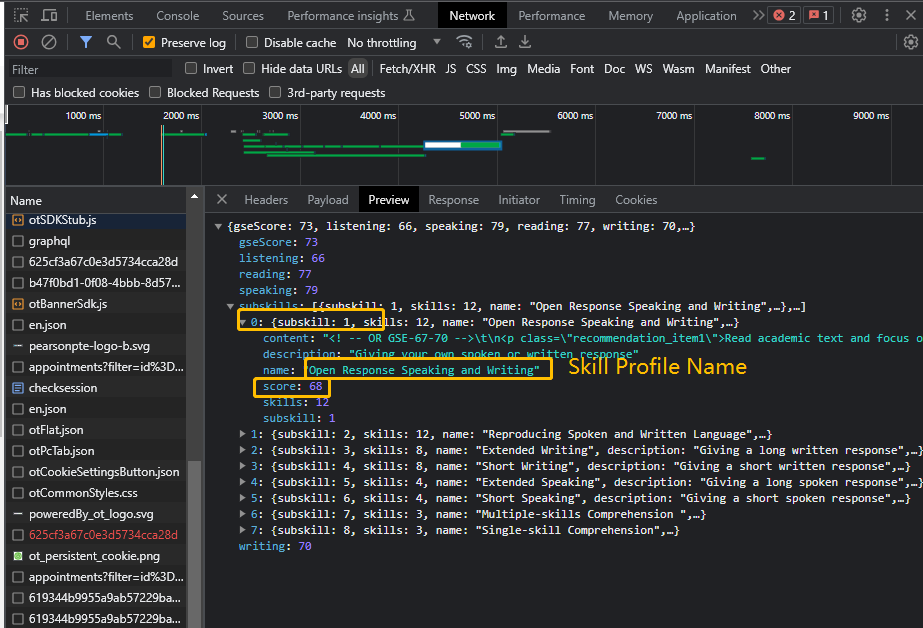923x628 pixels.
Task: Click the filter funnel icon
Action: (x=84, y=43)
